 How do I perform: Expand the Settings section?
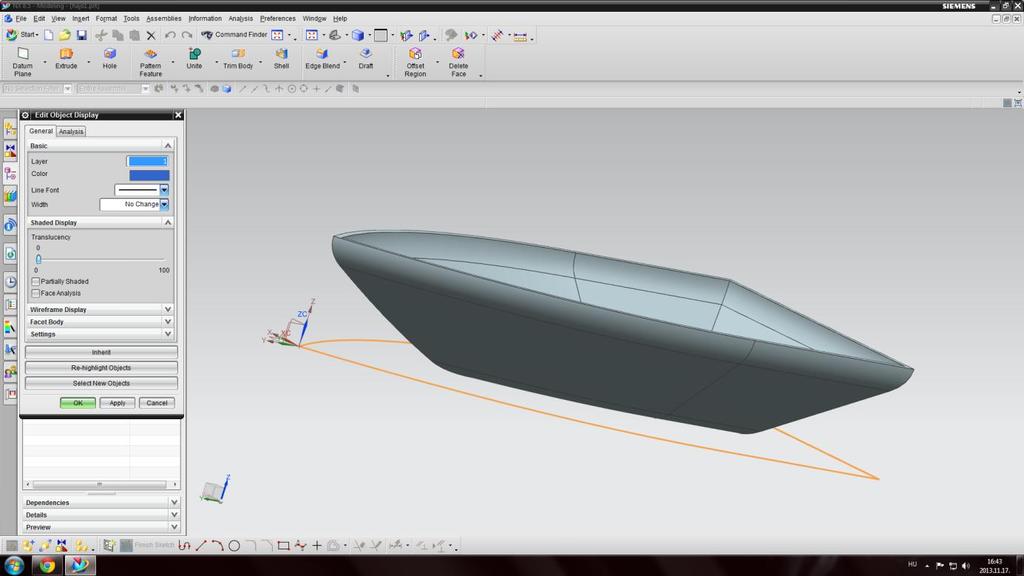click(x=168, y=334)
